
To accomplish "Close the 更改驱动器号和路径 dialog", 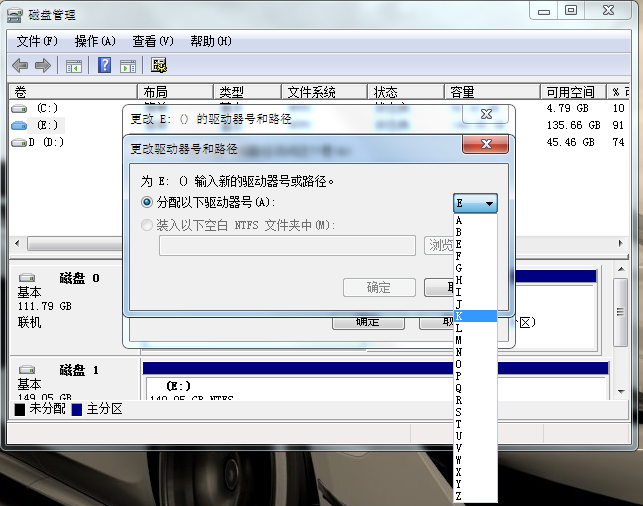I will (x=486, y=144).
